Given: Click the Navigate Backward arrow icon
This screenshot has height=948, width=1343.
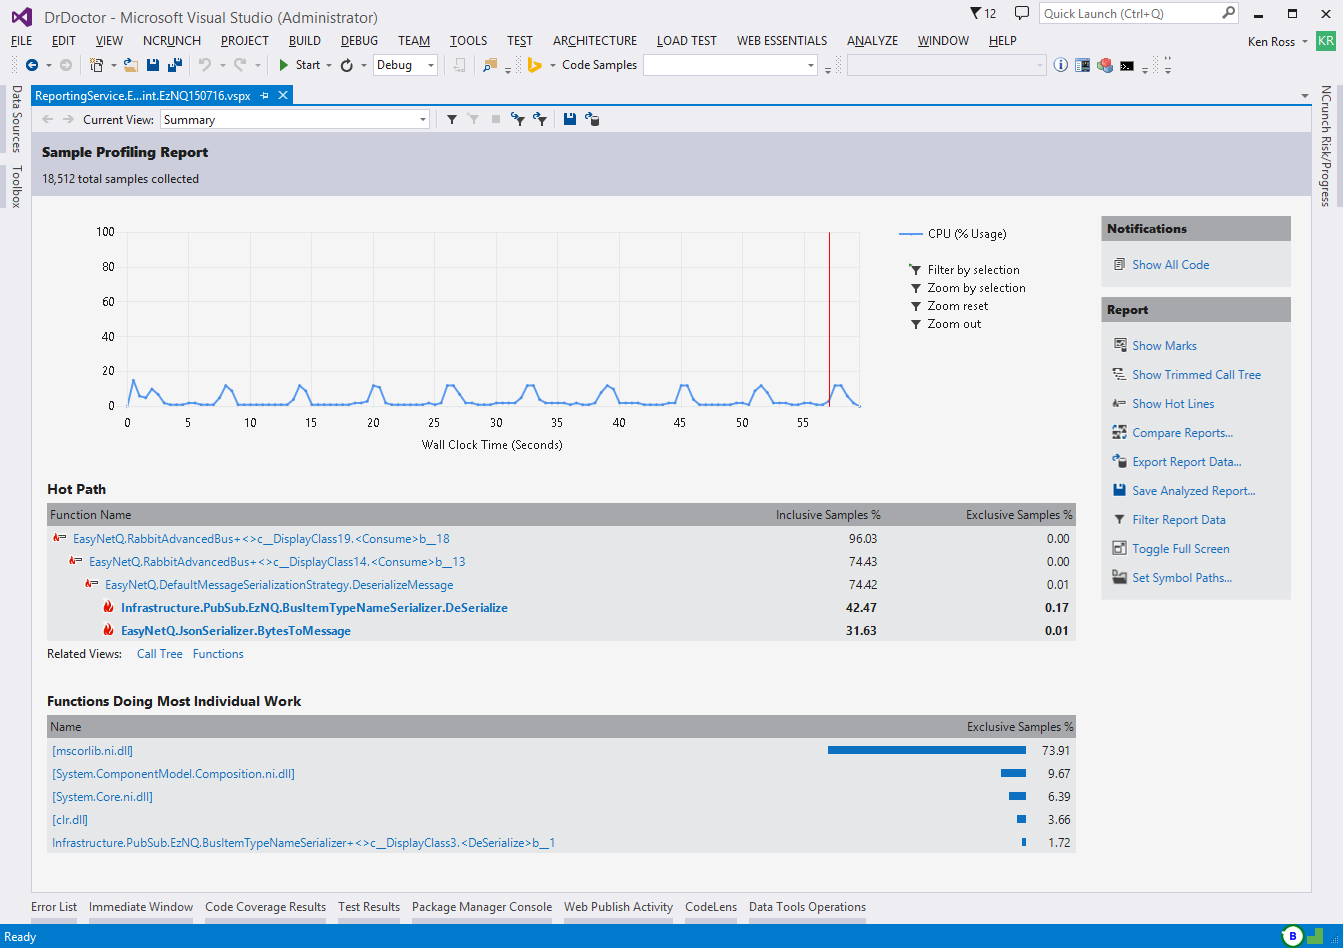Looking at the screenshot, I should [32, 65].
